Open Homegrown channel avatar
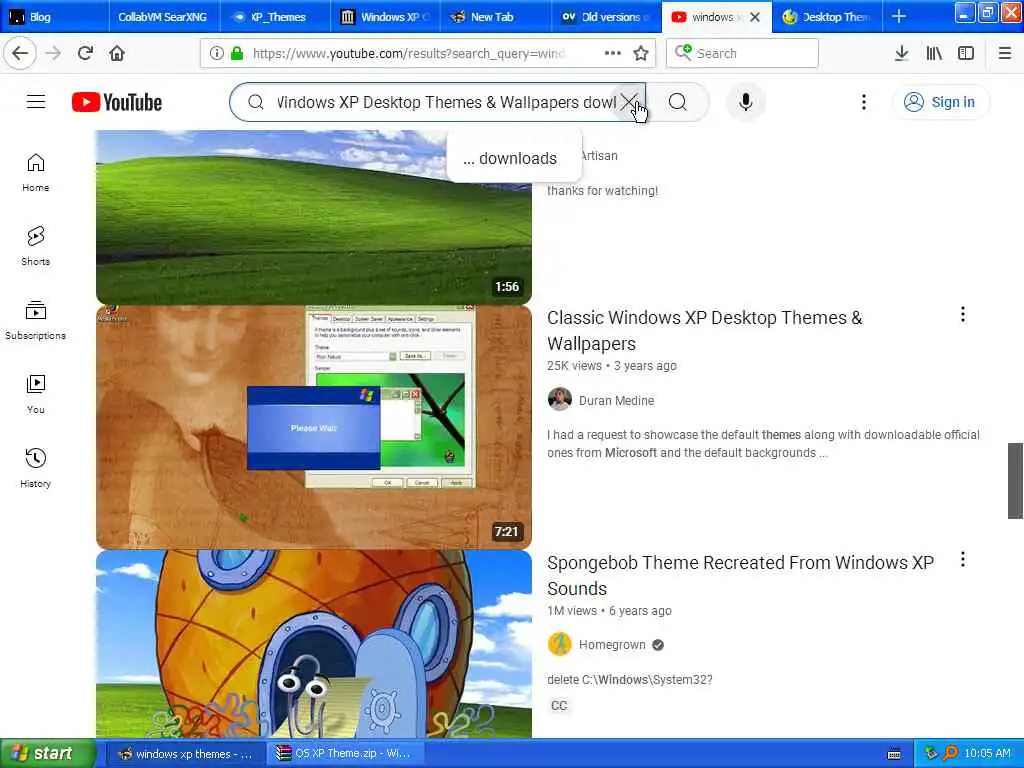The width and height of the screenshot is (1024, 768). 560,644
